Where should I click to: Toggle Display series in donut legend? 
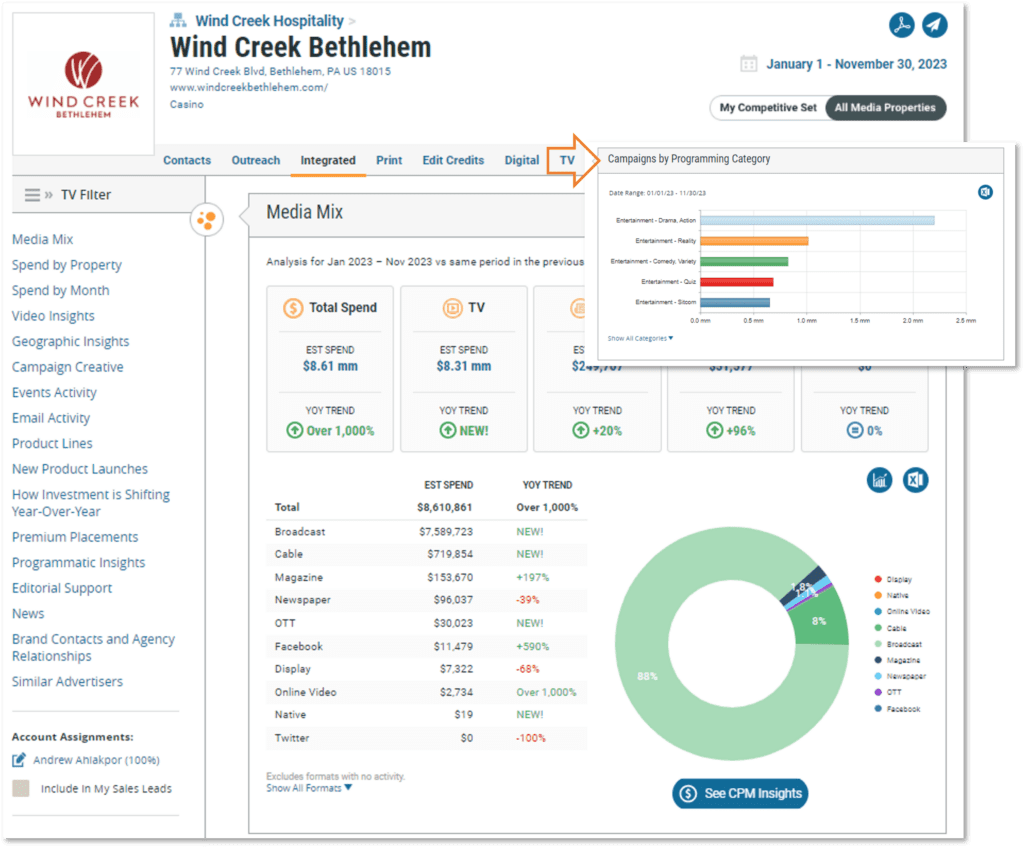pyautogui.click(x=893, y=579)
